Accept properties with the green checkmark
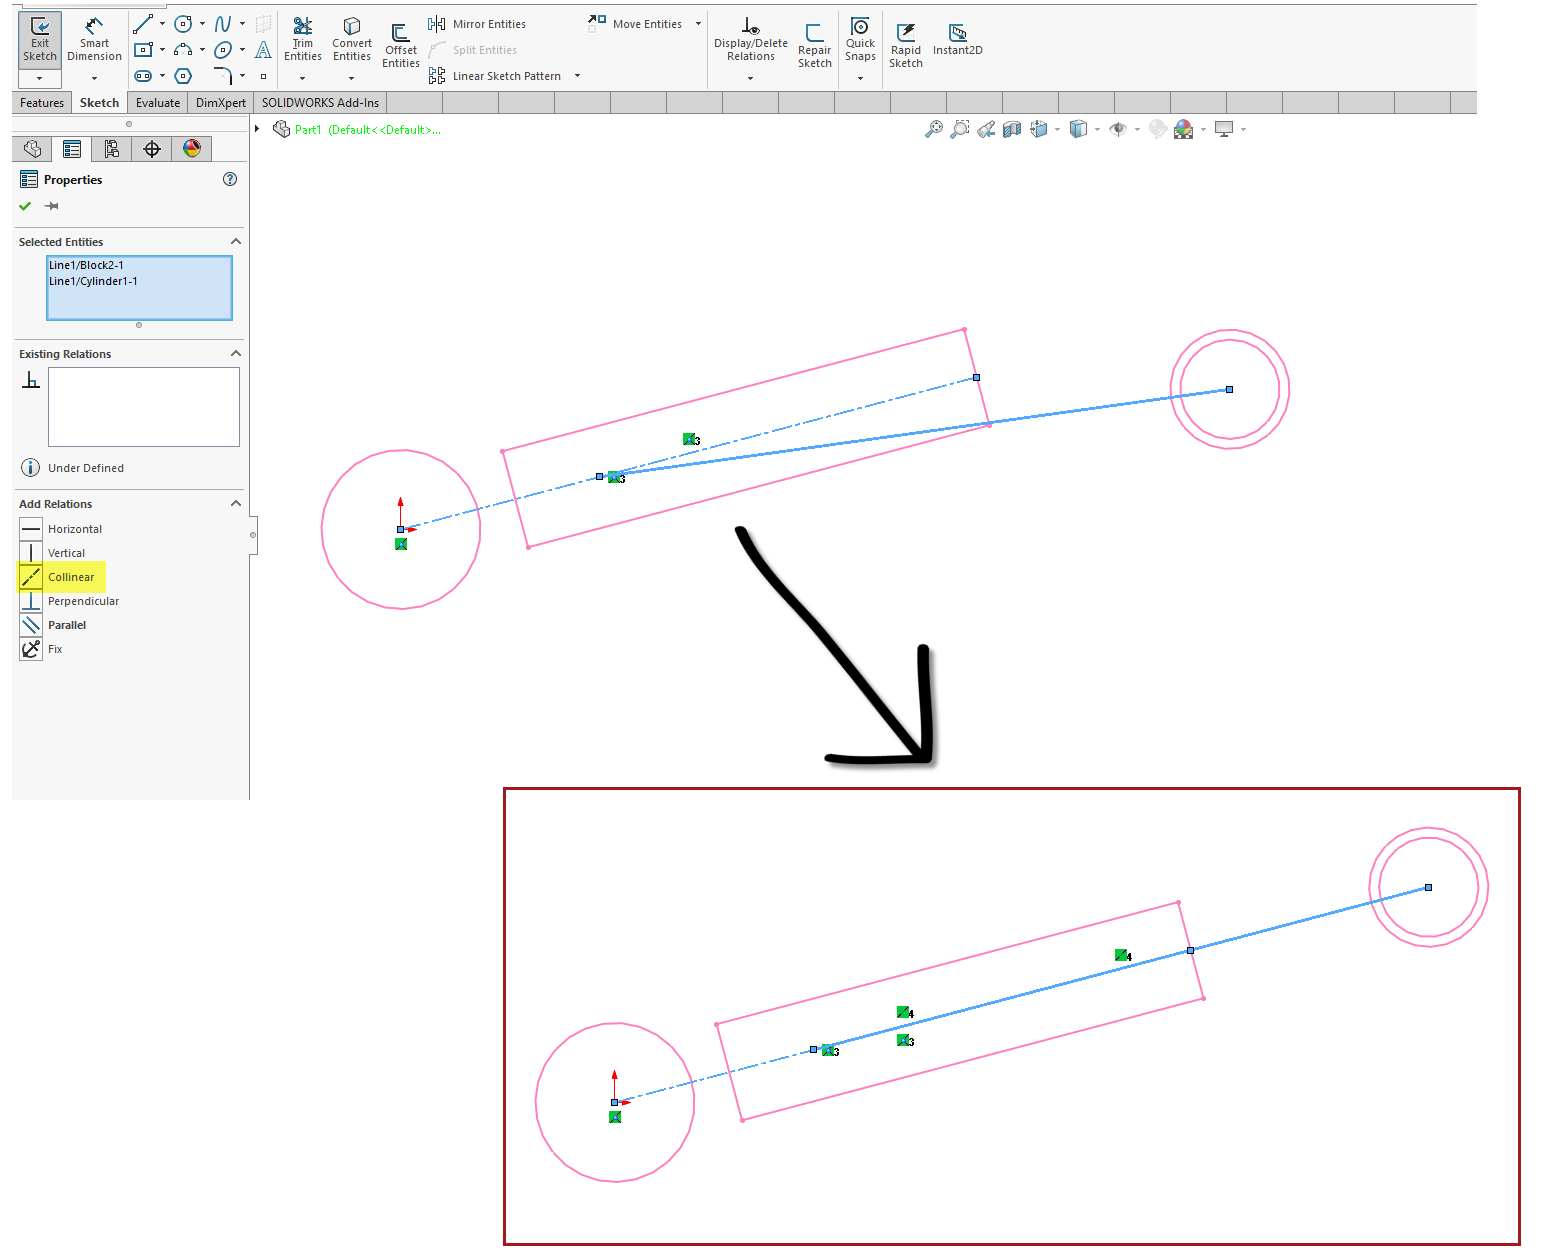The height and width of the screenshot is (1254, 1544). [25, 206]
